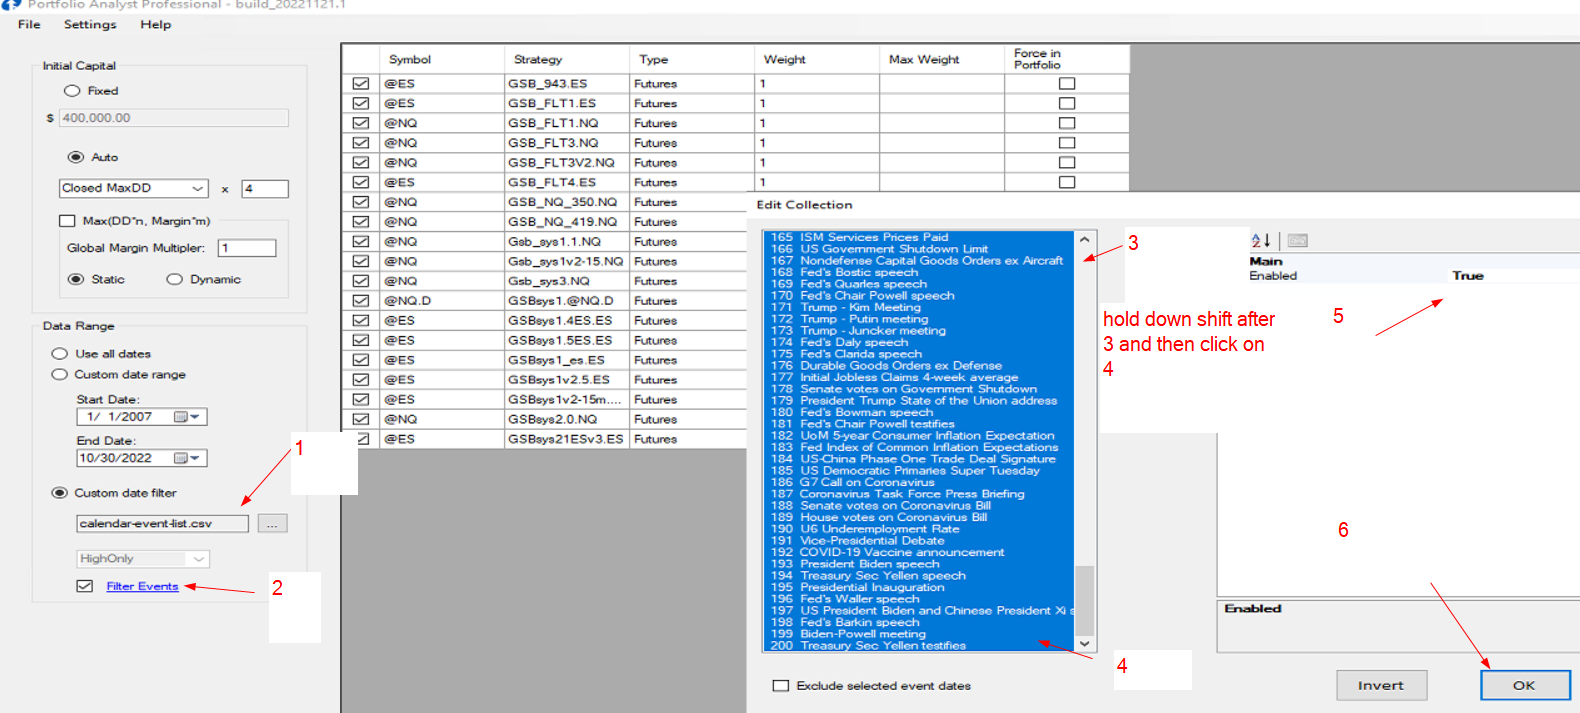Image resolution: width=1580 pixels, height=713 pixels.
Task: Click the Enabled True property value
Action: pos(1467,276)
